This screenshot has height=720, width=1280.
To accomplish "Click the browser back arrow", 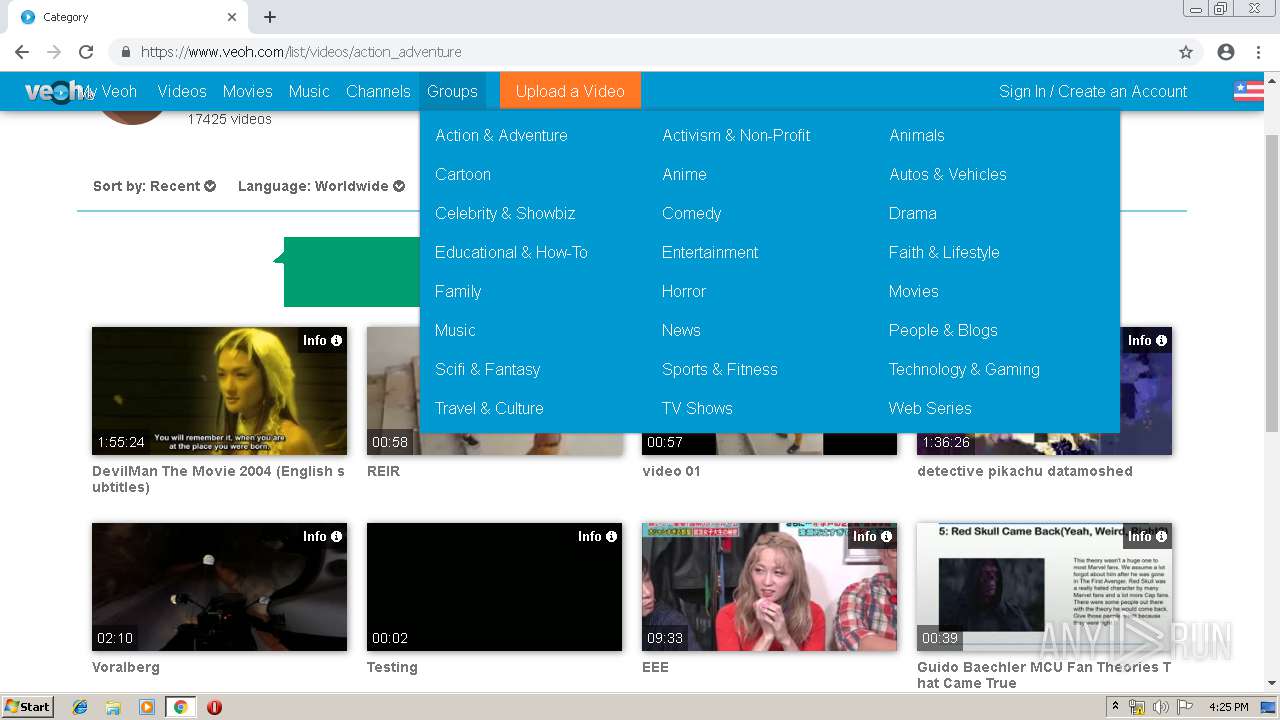I will [22, 52].
